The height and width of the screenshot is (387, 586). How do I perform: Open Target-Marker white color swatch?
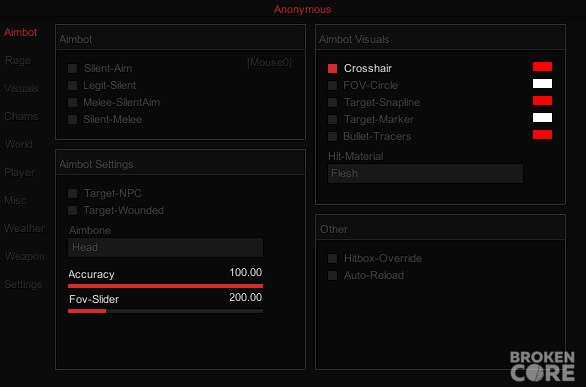[542, 118]
